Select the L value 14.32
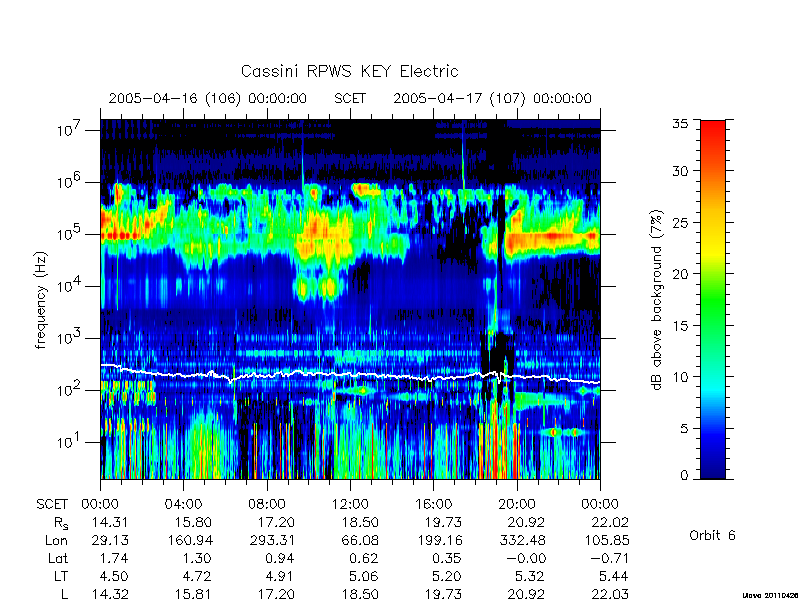Screen dimensions: 800x600 pyautogui.click(x=110, y=594)
